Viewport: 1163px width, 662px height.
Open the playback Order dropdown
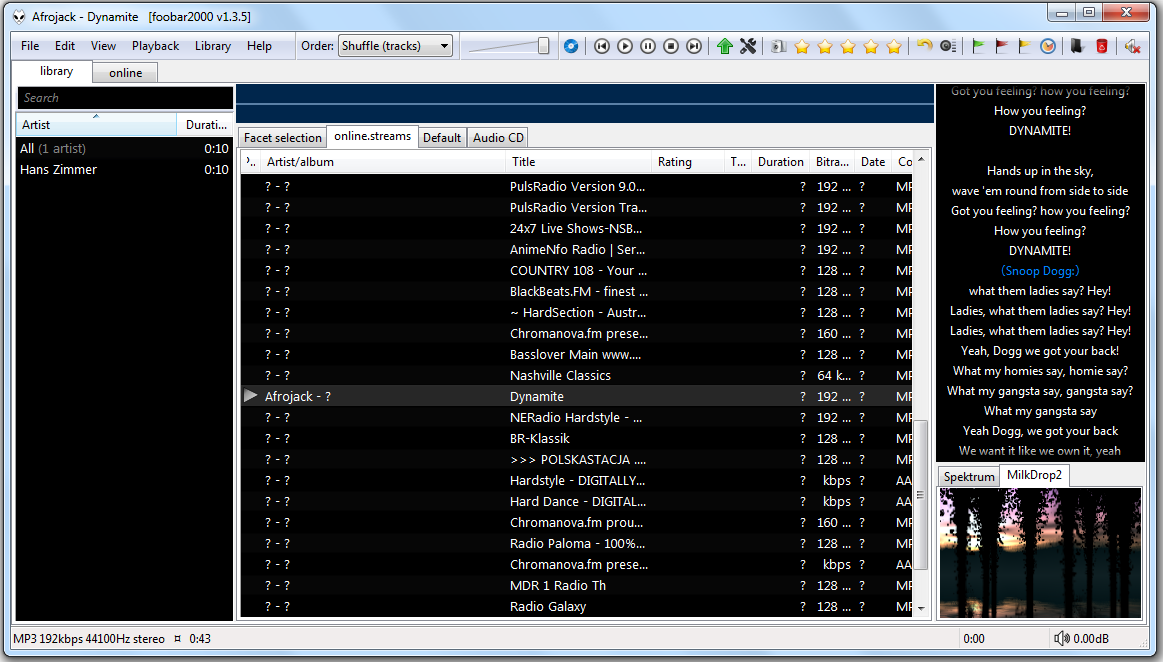point(395,46)
